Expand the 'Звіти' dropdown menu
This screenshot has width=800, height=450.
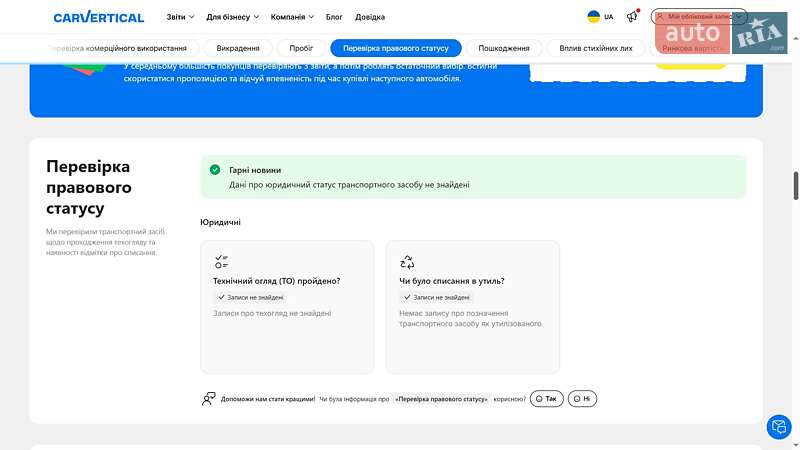pyautogui.click(x=181, y=17)
